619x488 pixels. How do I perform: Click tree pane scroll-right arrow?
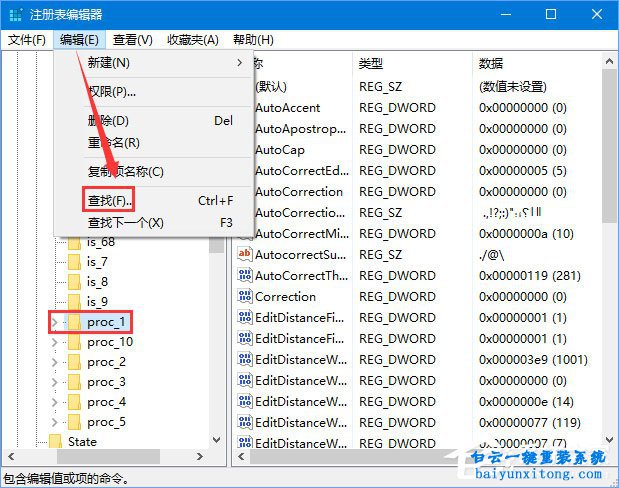(x=200, y=456)
